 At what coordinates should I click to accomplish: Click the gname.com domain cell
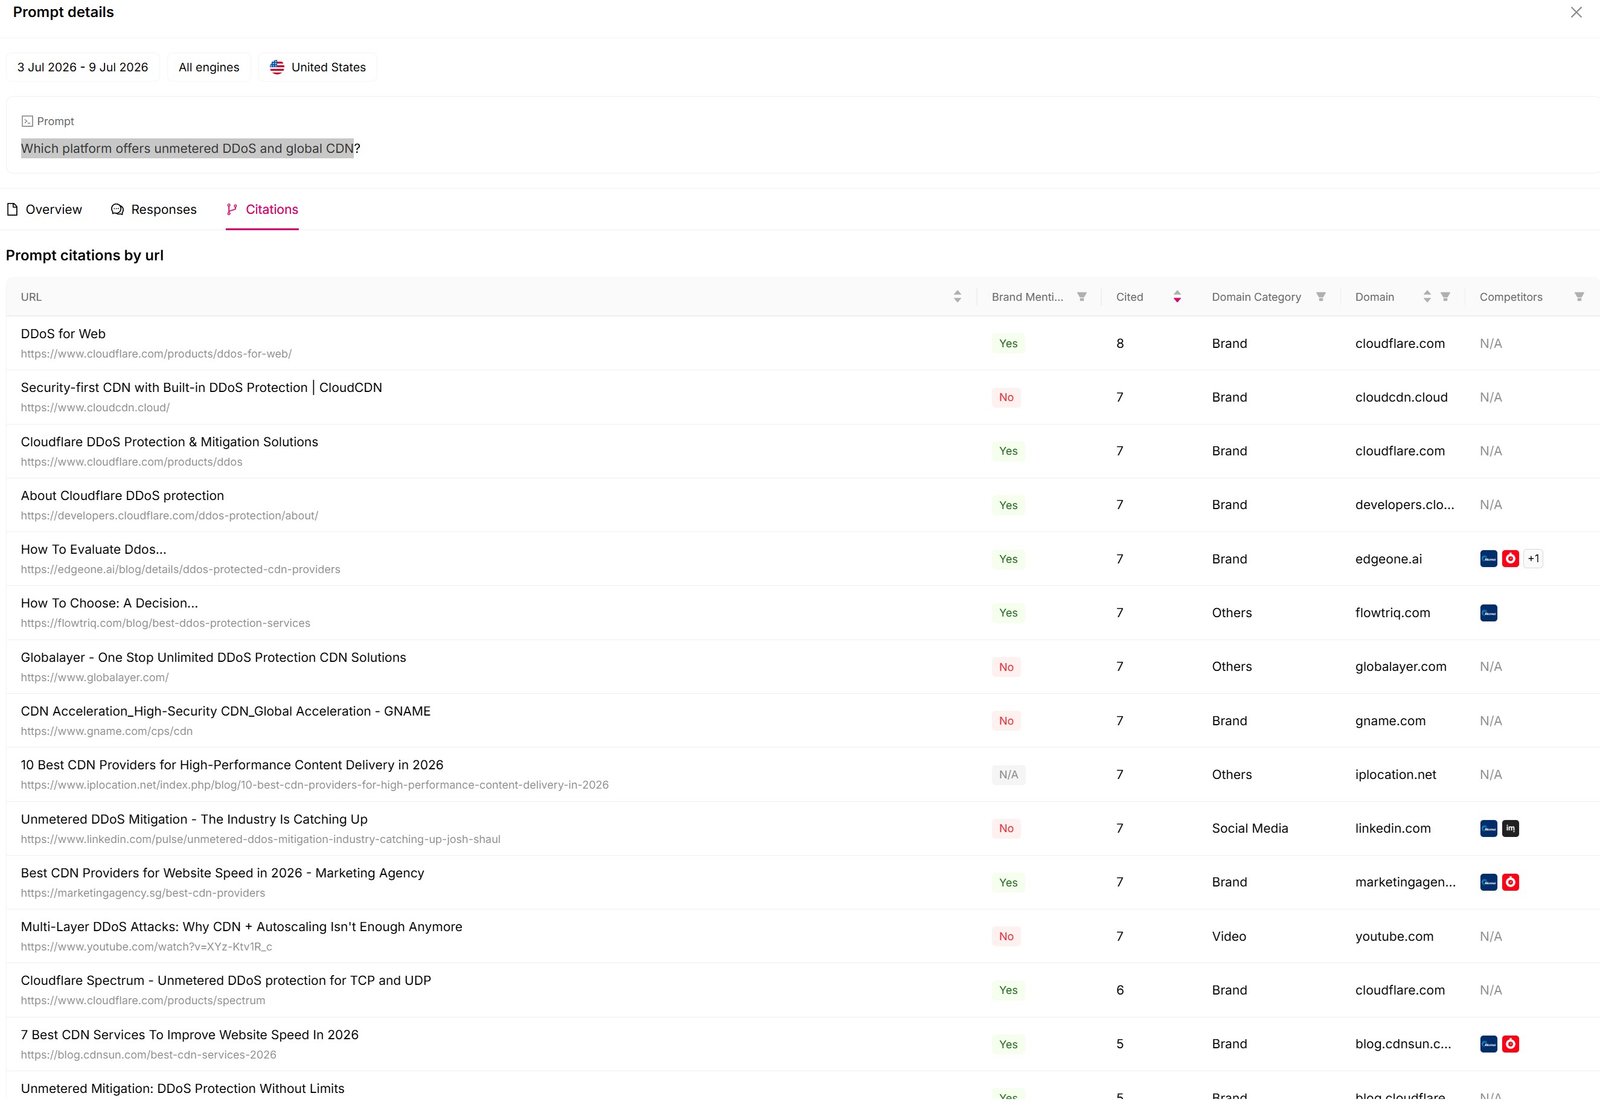tap(1390, 721)
